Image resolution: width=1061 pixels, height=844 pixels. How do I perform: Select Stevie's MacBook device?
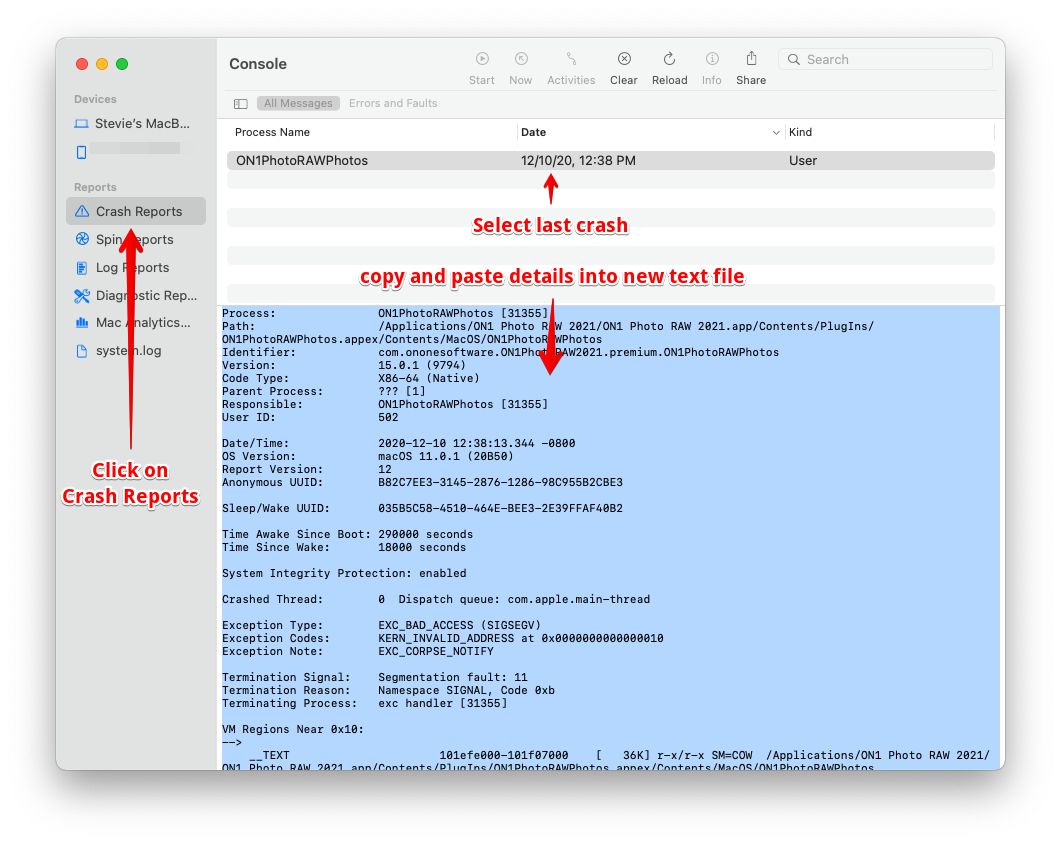click(141, 124)
